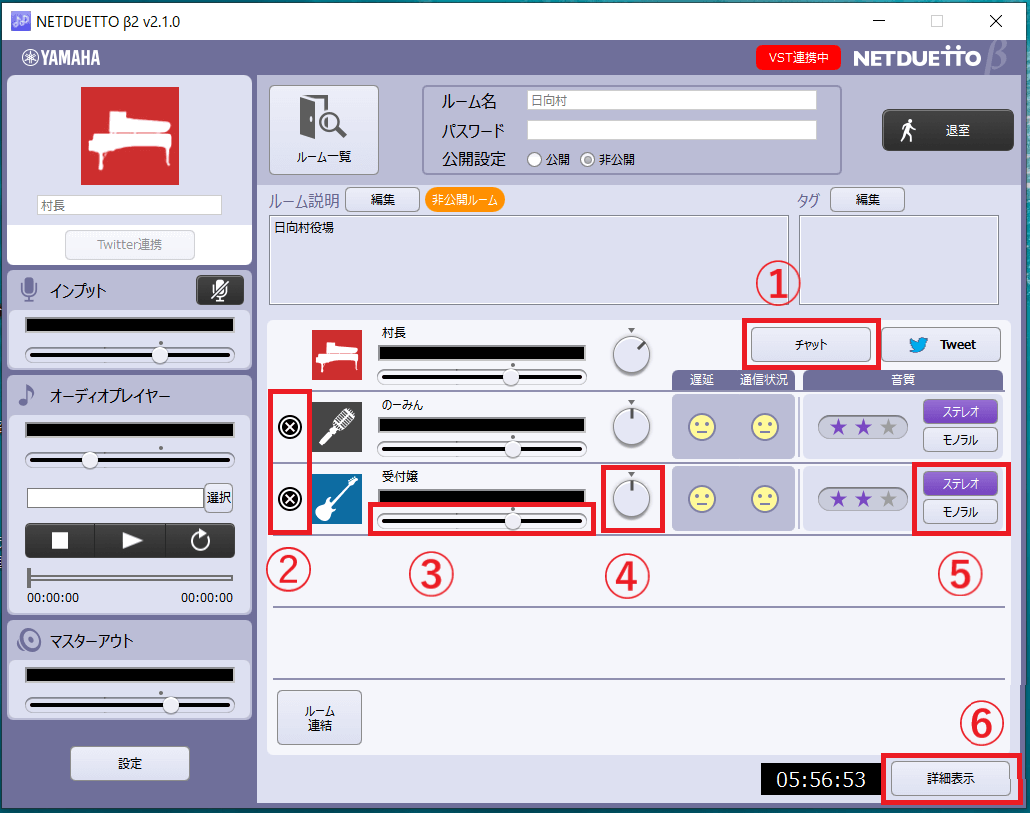Play the audio player track
This screenshot has height=813, width=1030.
[x=131, y=540]
